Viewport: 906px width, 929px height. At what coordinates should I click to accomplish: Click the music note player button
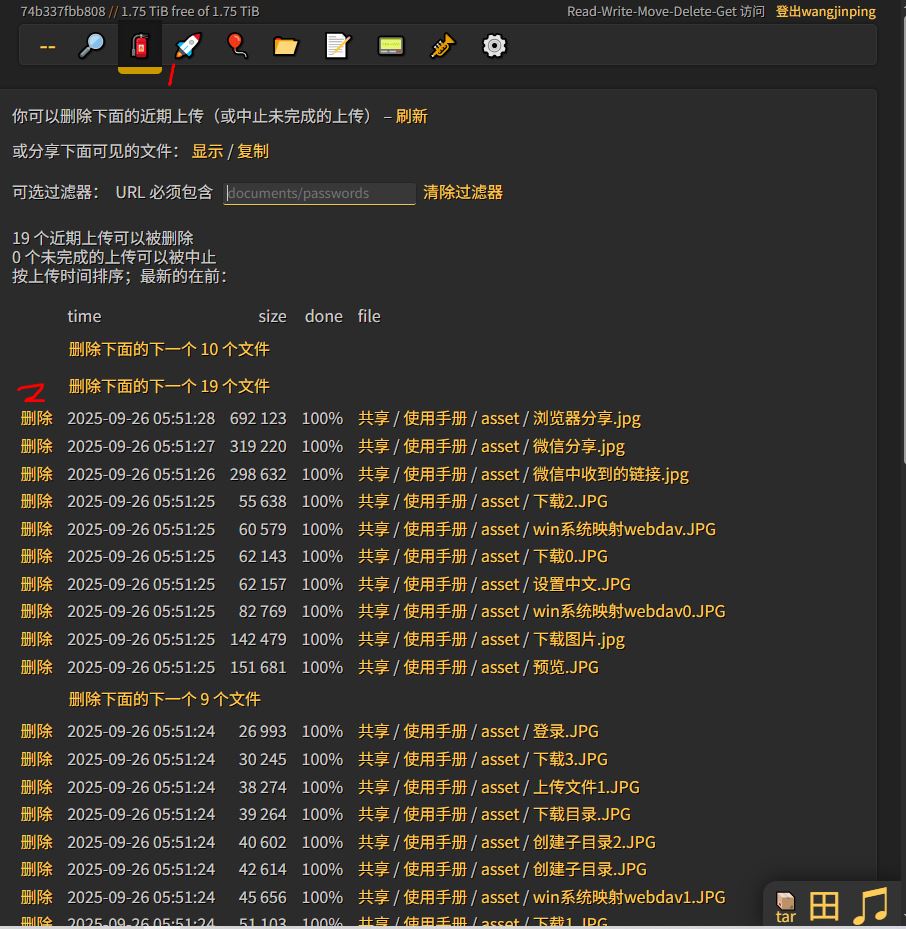870,906
